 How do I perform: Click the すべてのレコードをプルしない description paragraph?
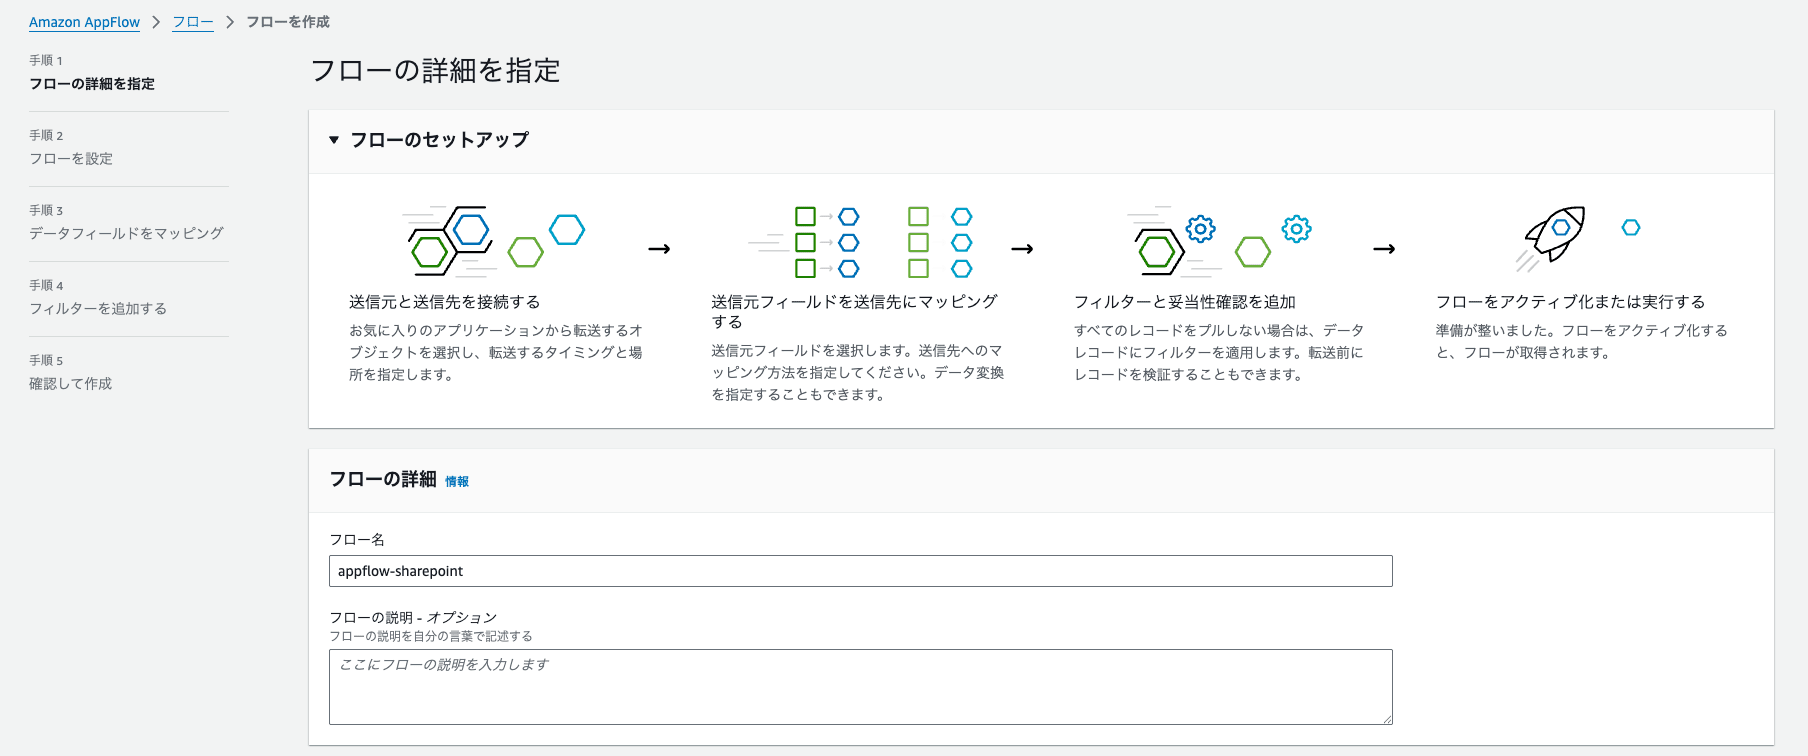click(x=1219, y=353)
